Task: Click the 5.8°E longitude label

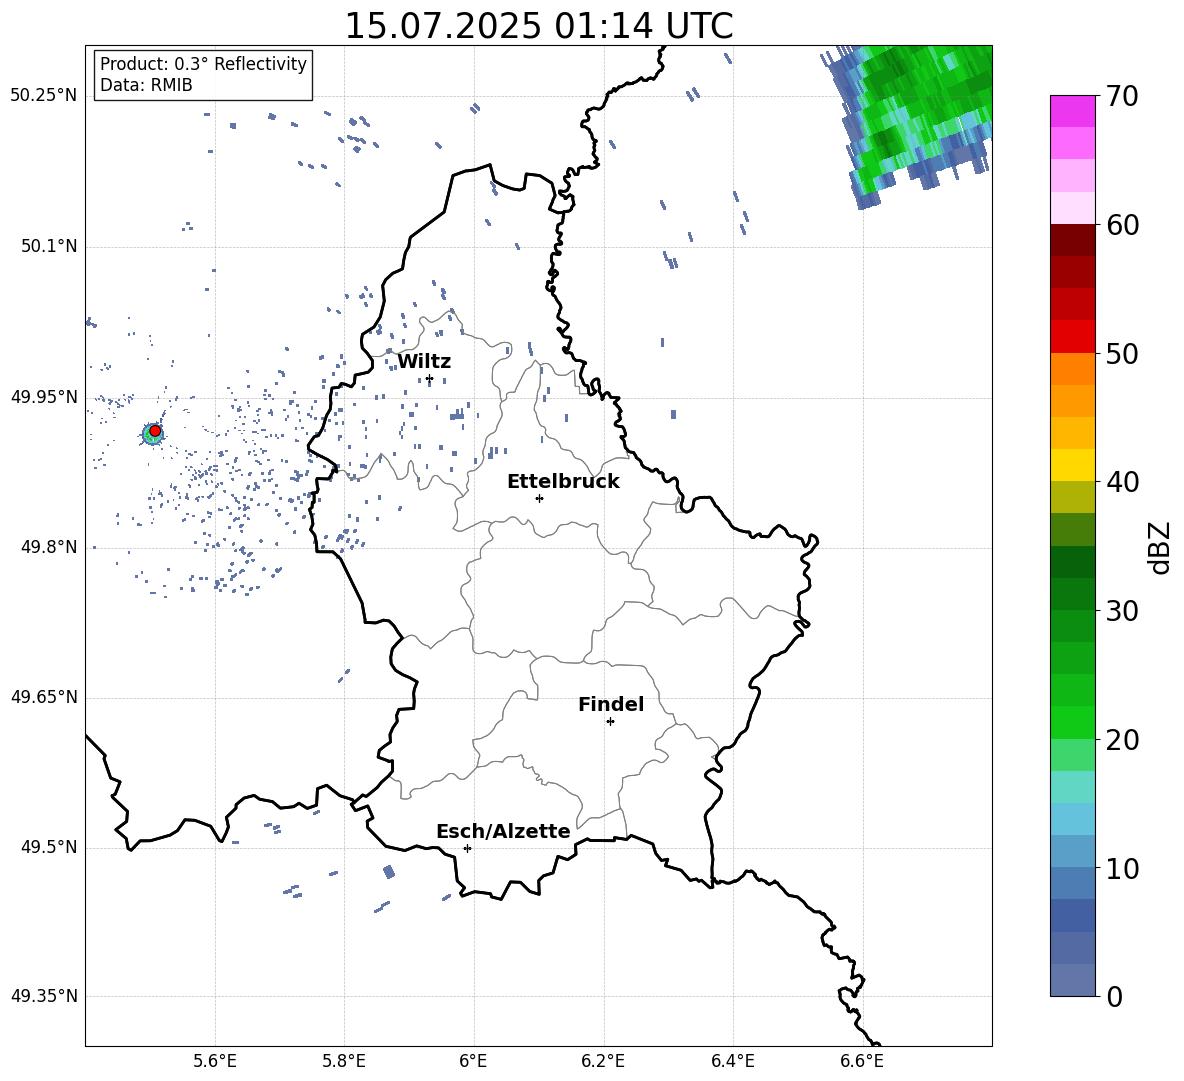Action: point(344,1061)
